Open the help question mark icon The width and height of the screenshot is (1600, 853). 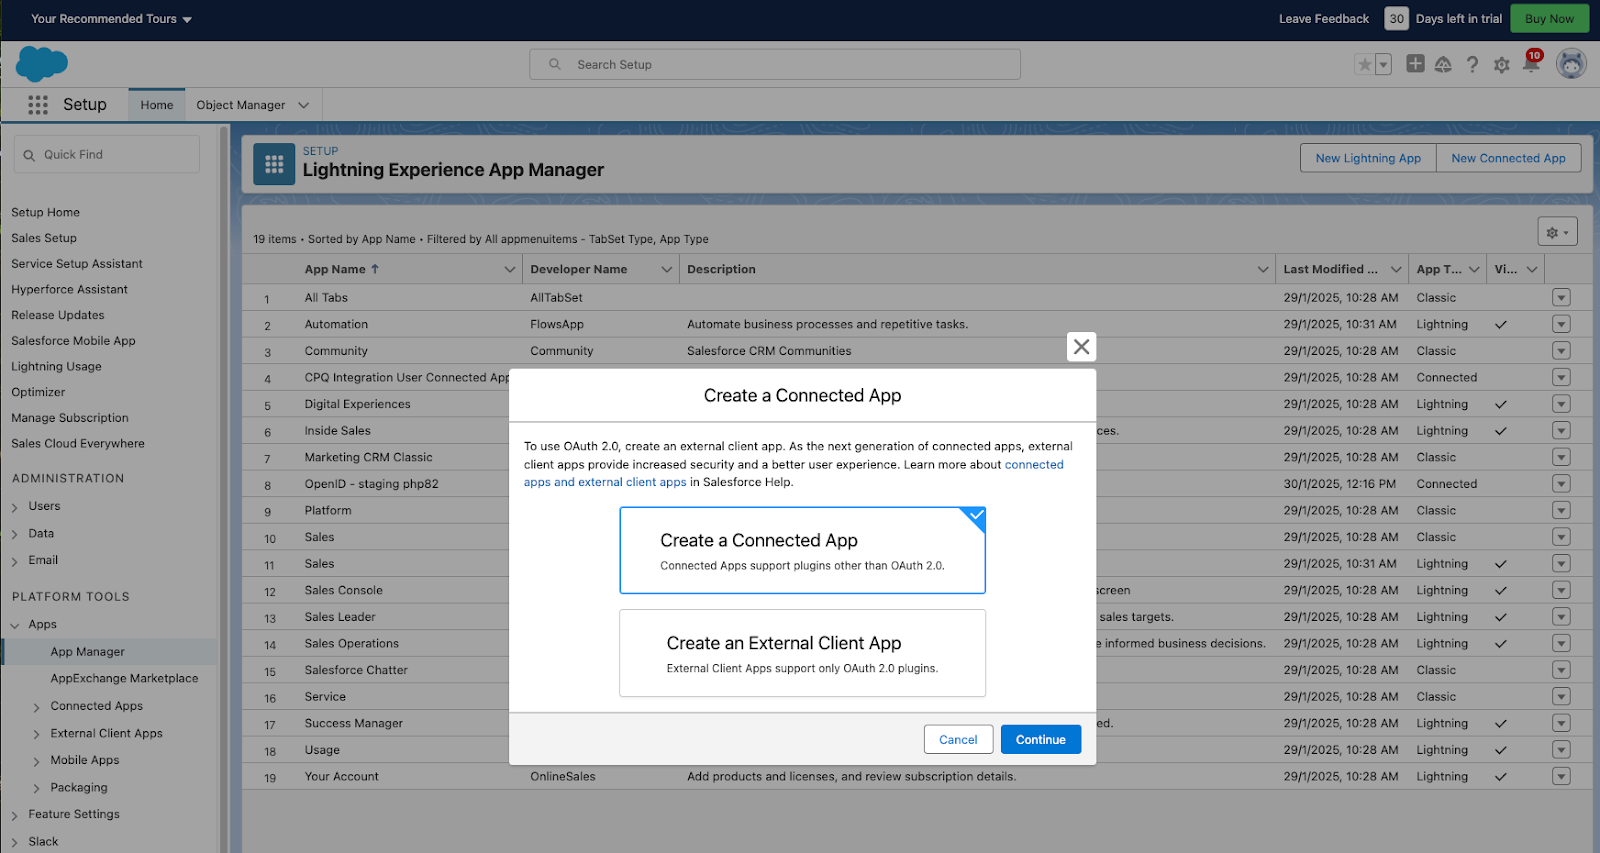coord(1472,65)
